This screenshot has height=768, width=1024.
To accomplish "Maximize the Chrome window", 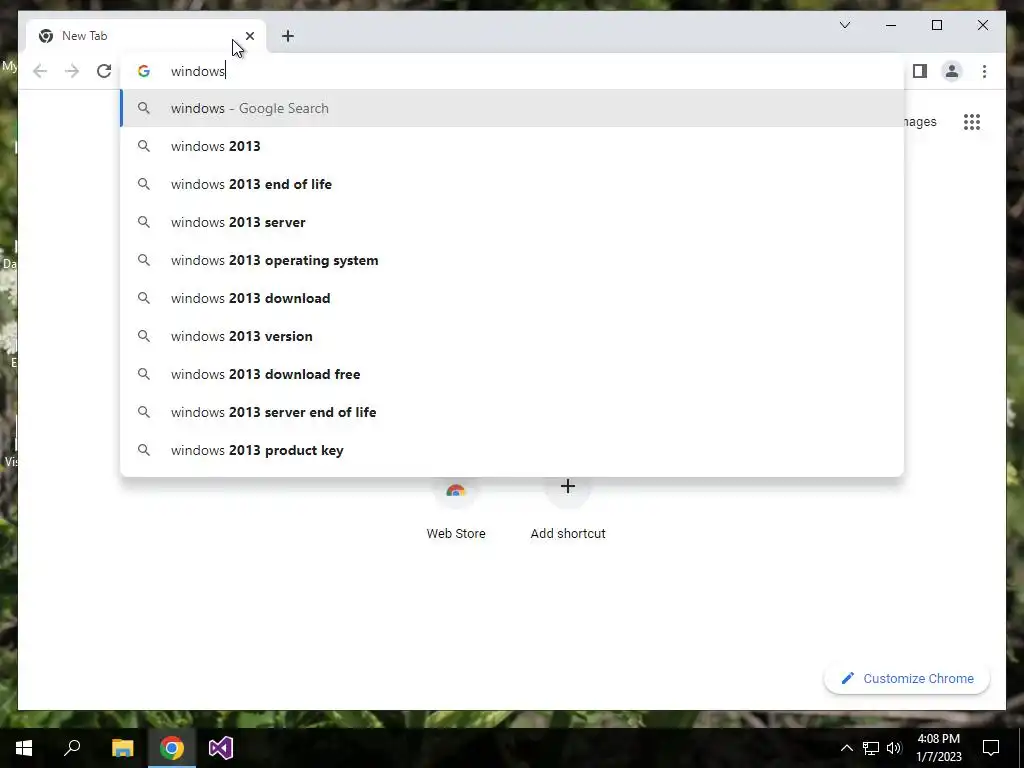I will [936, 25].
